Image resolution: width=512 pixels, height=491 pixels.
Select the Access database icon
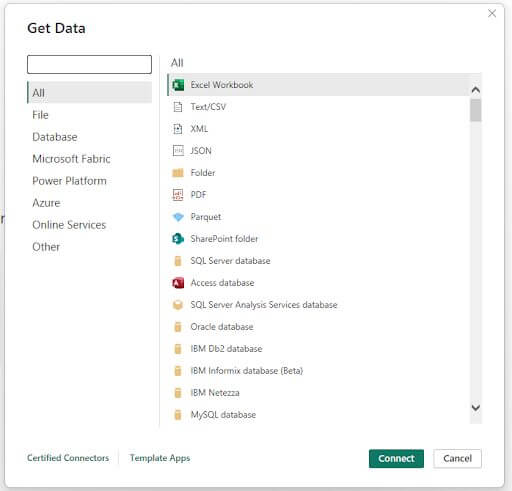click(x=178, y=283)
